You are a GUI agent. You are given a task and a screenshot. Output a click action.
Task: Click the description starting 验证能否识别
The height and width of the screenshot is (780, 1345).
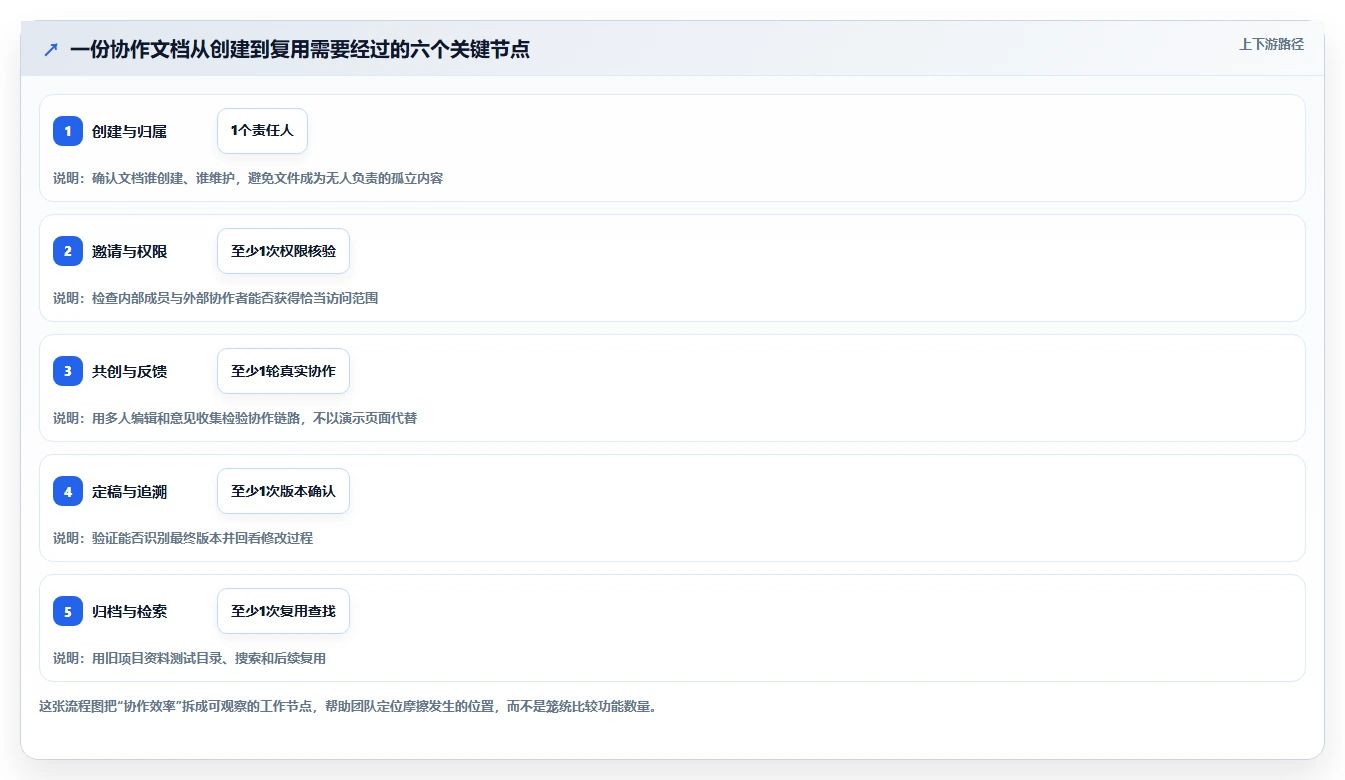183,538
